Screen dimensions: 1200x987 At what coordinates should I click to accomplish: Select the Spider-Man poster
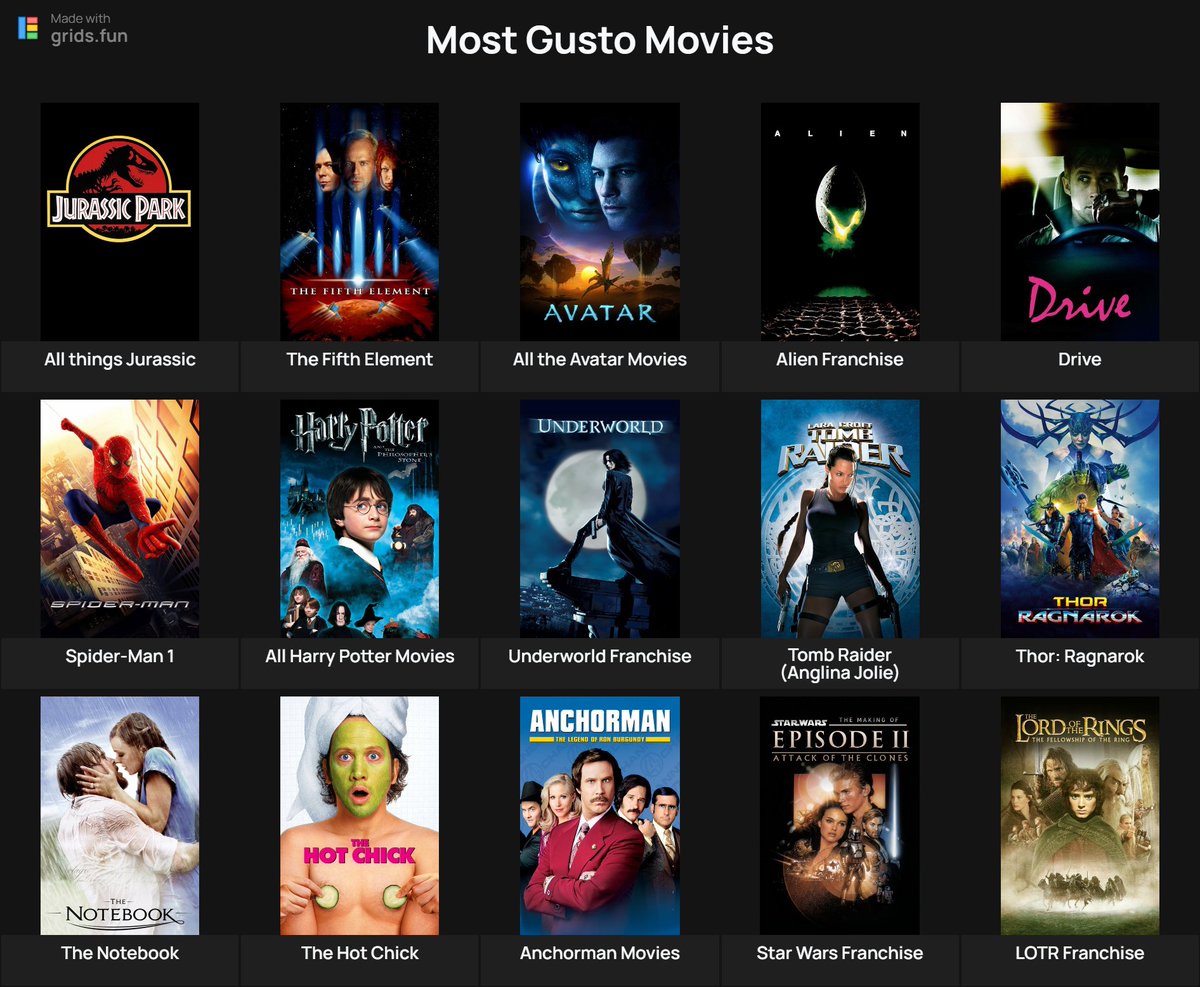pyautogui.click(x=120, y=518)
